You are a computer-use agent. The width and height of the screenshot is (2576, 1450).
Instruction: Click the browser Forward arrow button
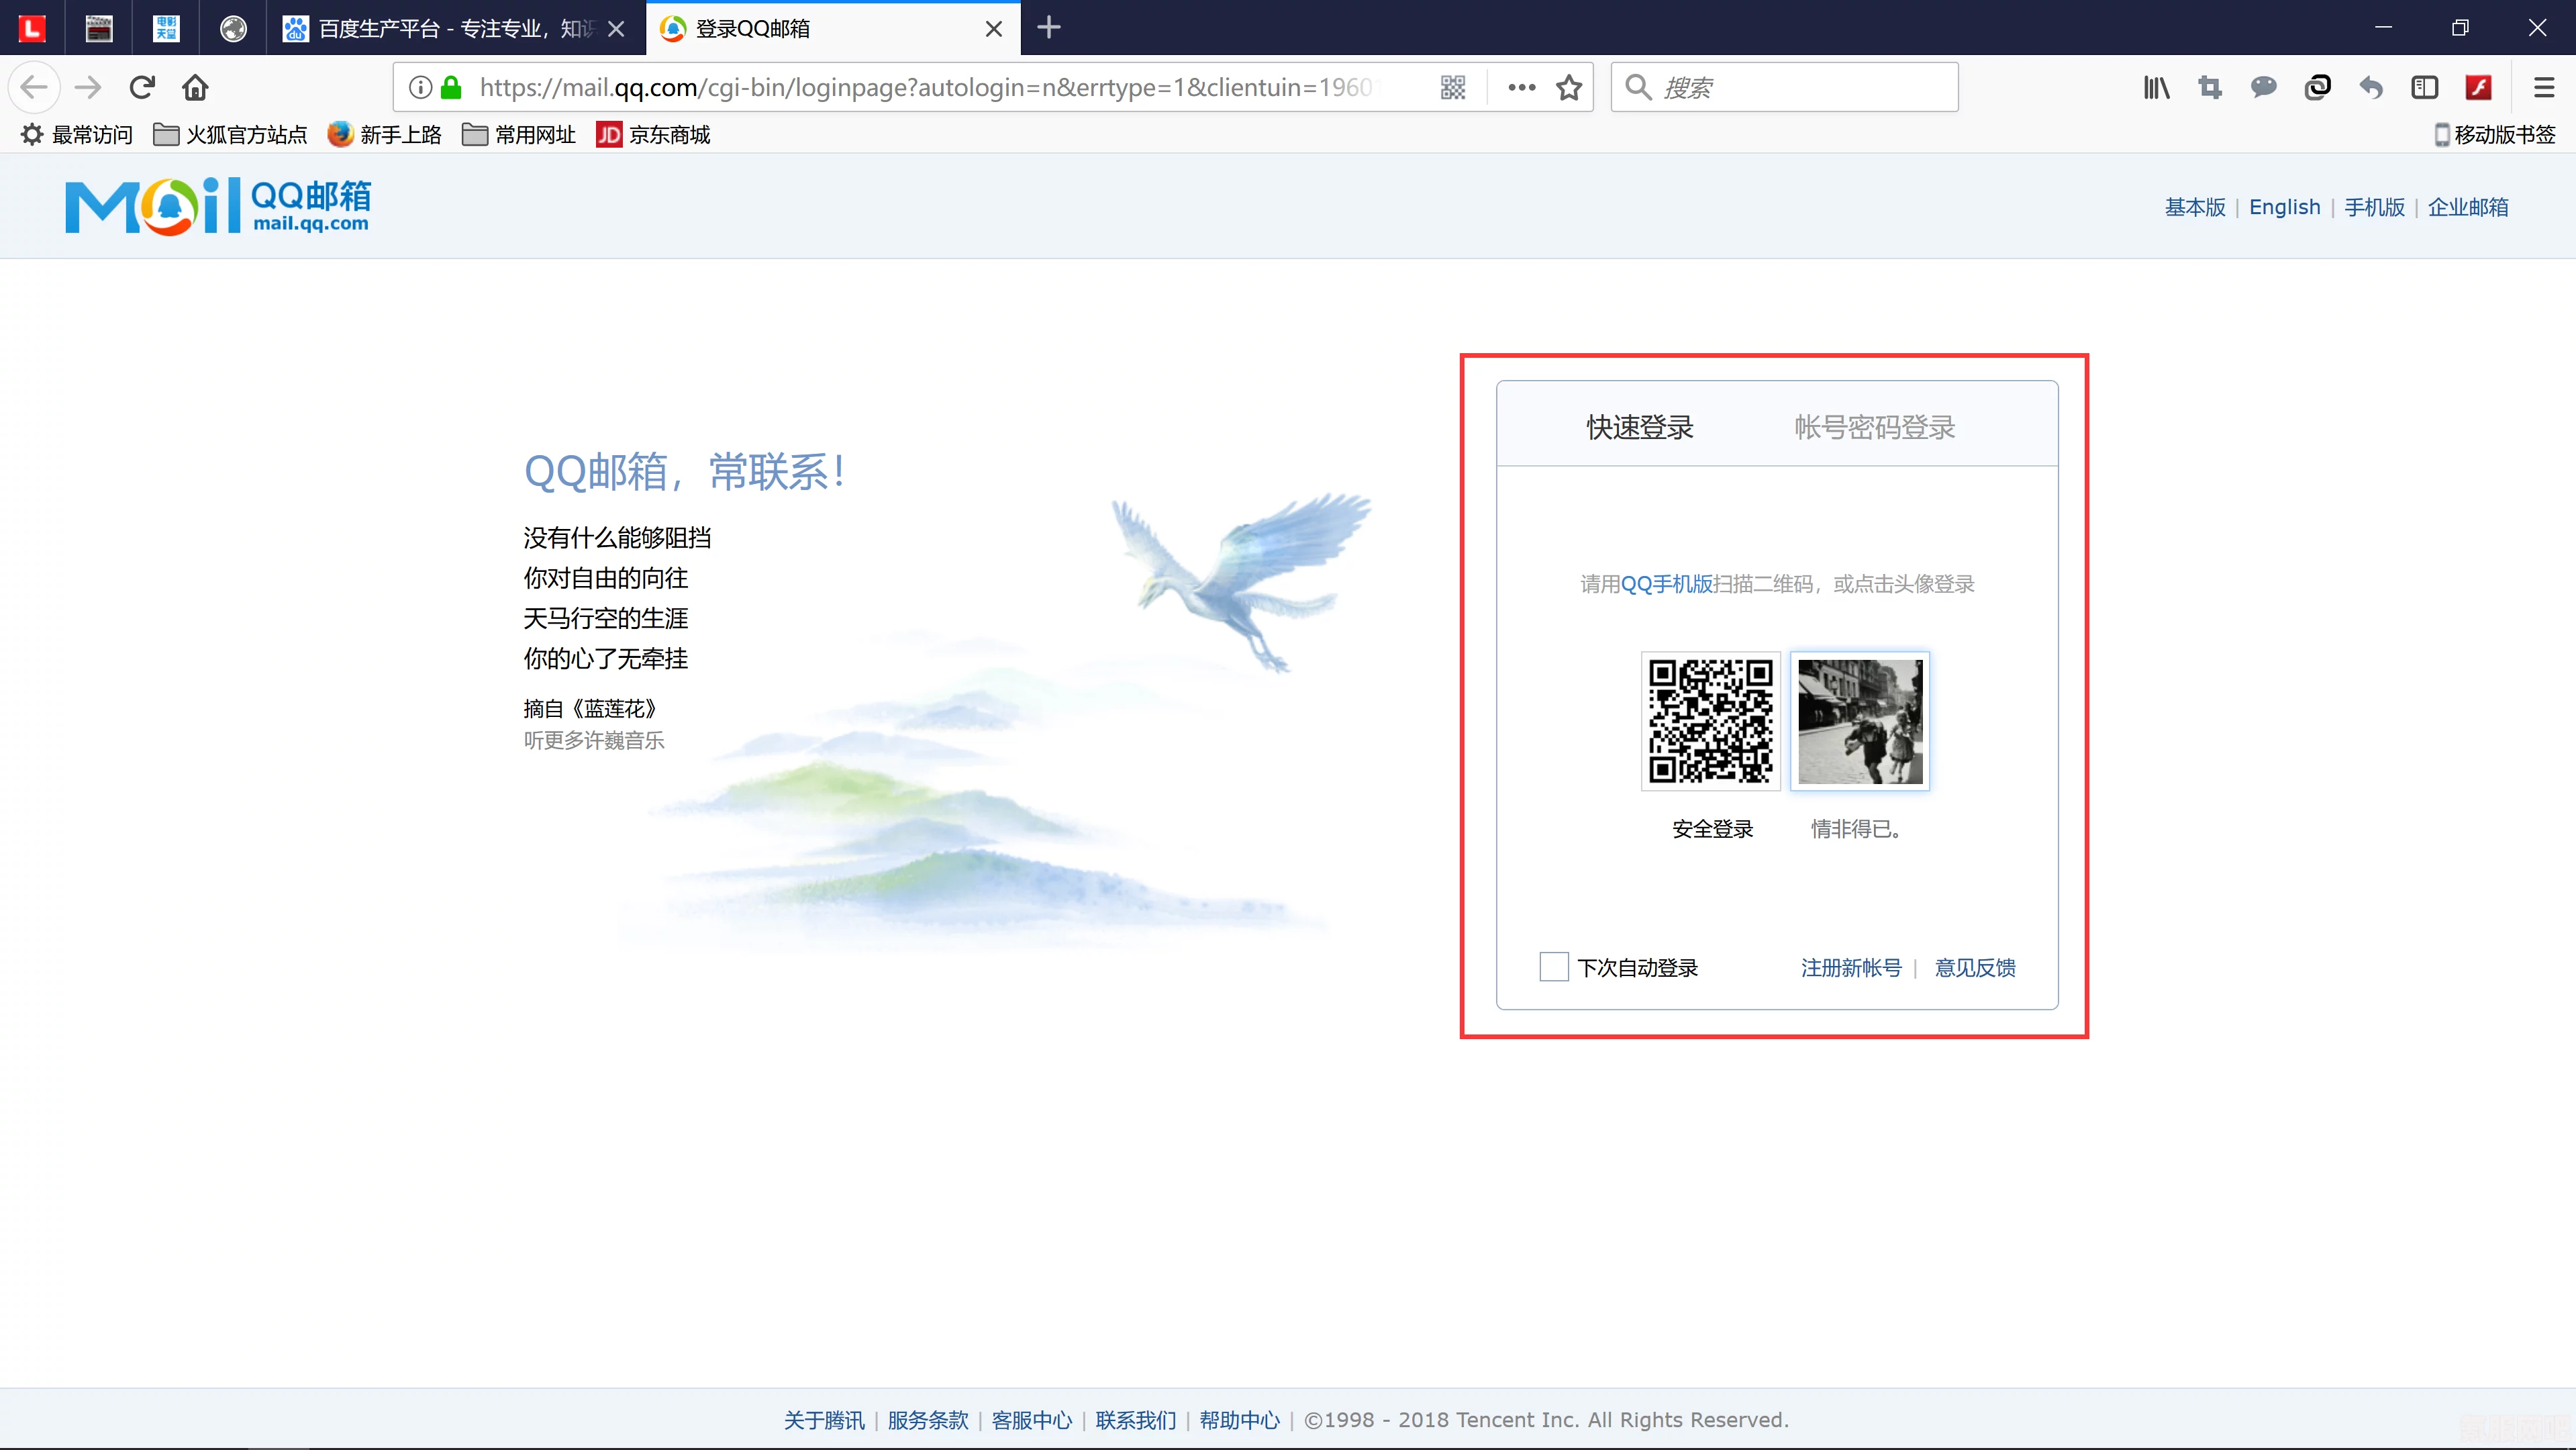click(x=88, y=88)
